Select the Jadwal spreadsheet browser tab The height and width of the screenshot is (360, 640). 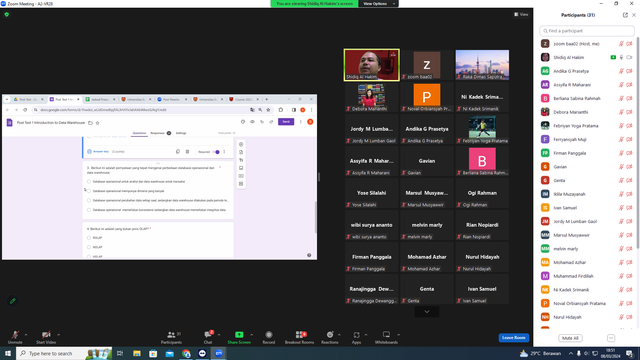pos(100,99)
